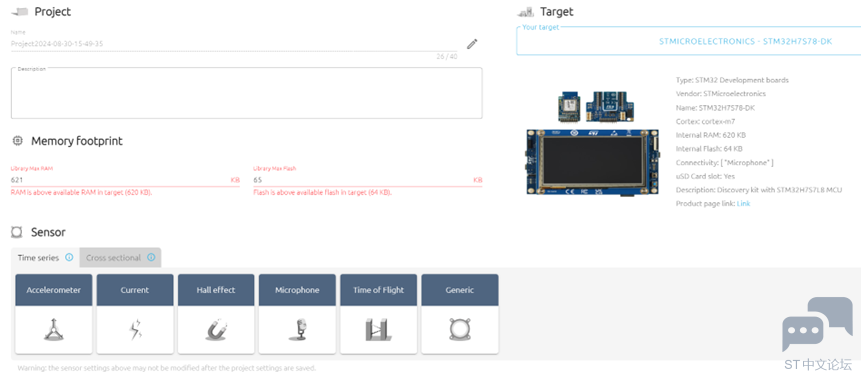
Task: Click the Target section icon
Action: (x=525, y=12)
